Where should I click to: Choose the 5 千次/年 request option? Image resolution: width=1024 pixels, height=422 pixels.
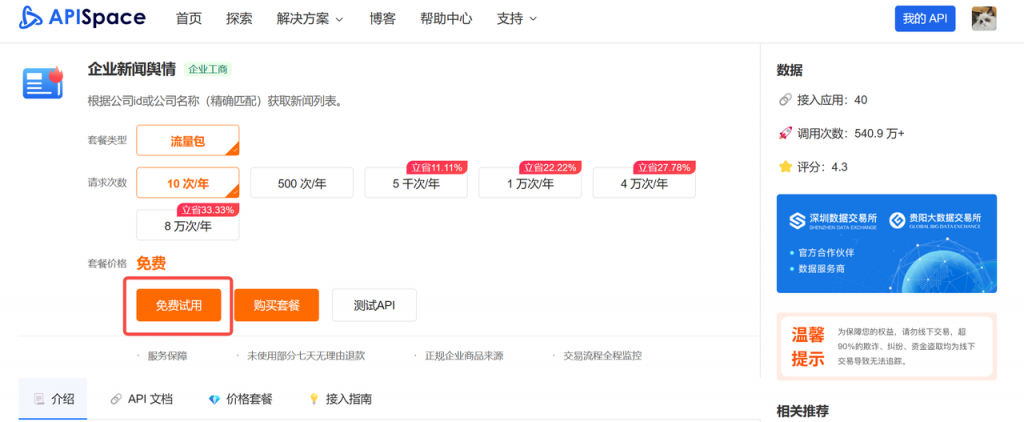416,183
